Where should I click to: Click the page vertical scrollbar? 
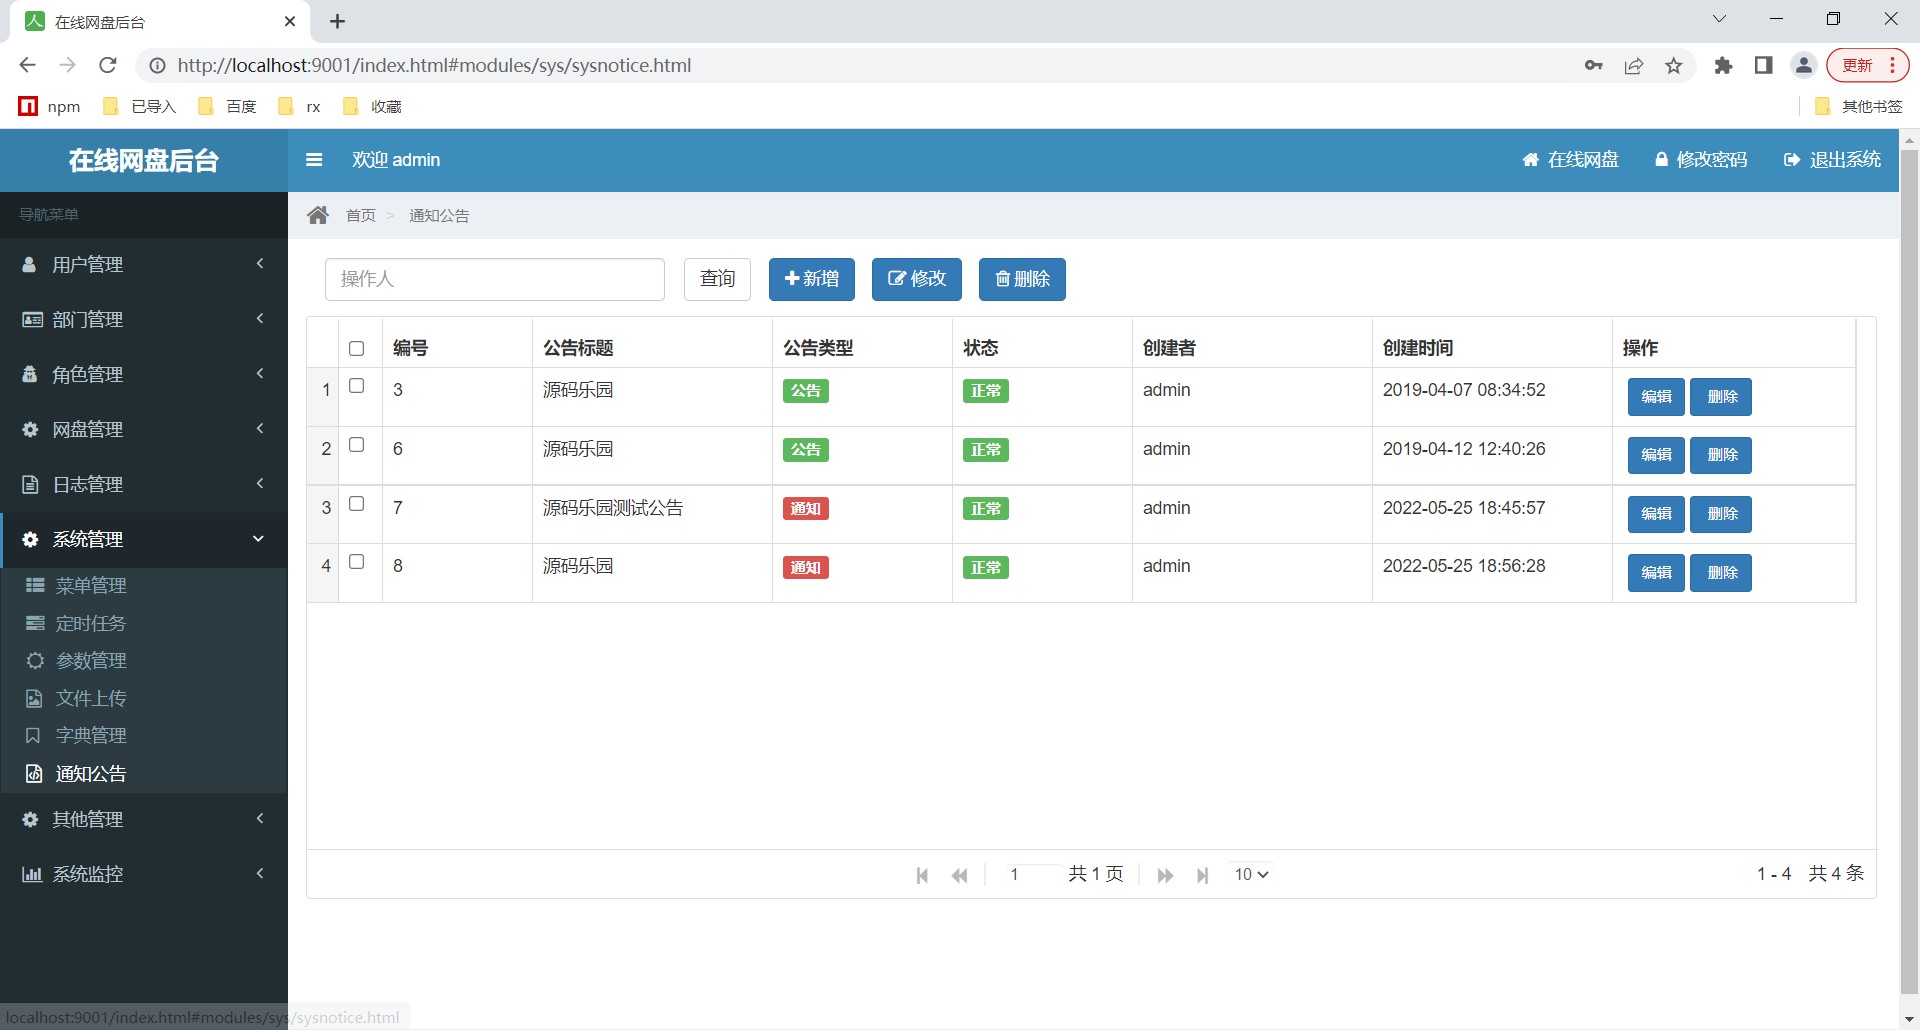tap(1909, 570)
